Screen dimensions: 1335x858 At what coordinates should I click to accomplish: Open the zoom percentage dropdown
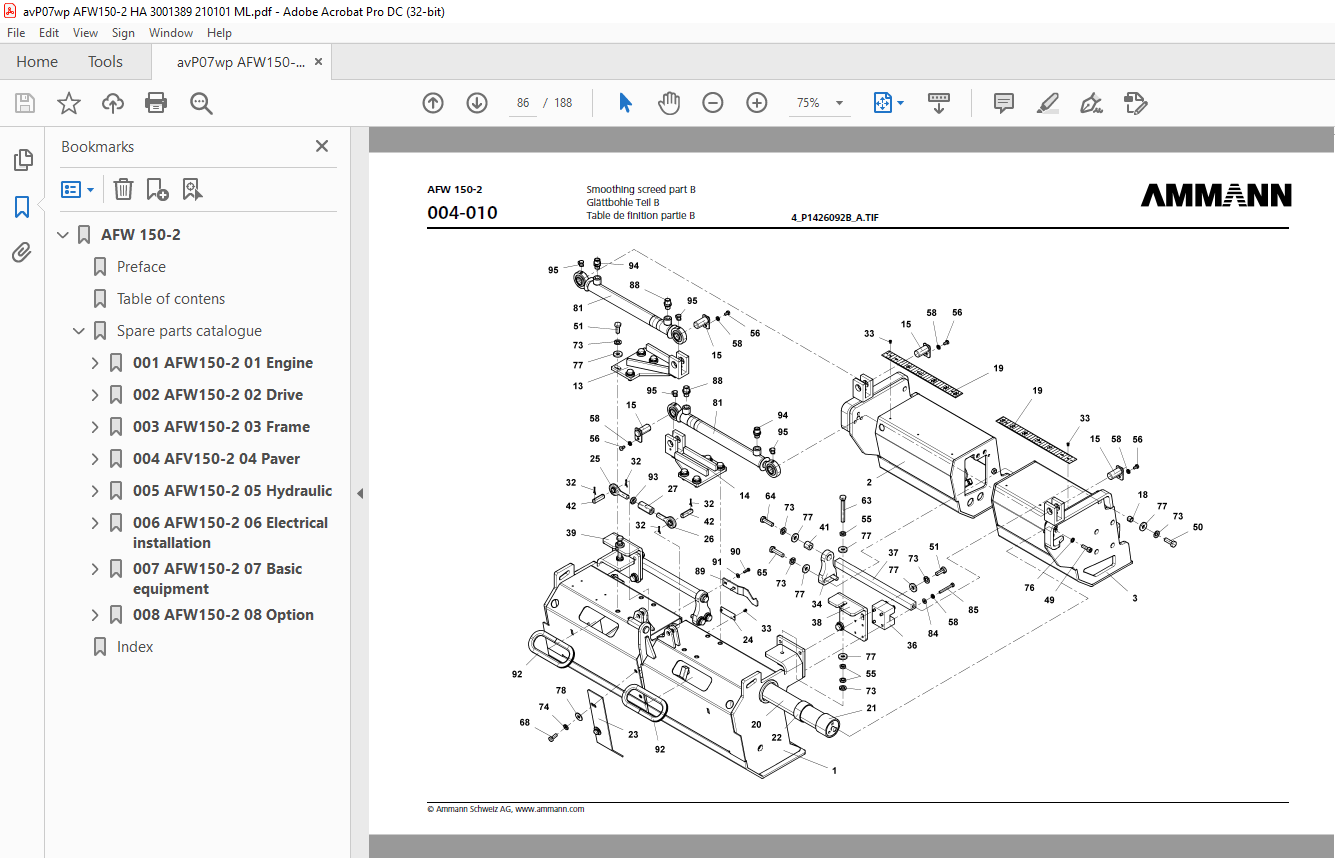point(839,103)
